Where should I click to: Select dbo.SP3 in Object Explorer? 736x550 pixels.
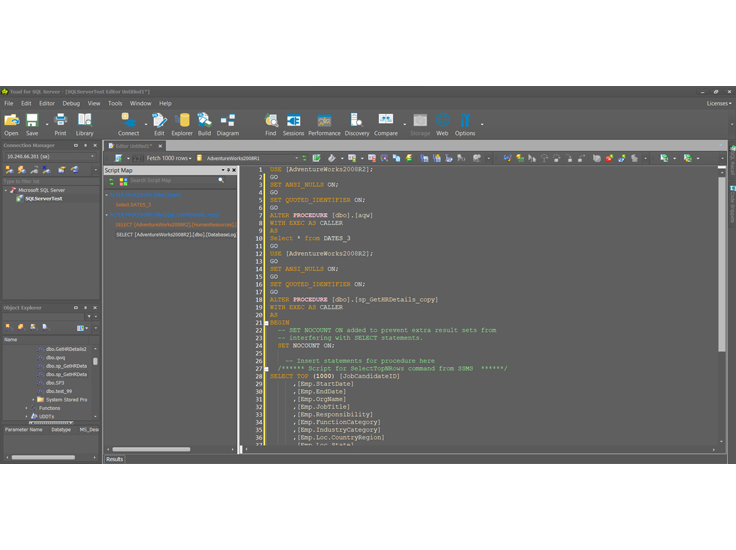point(55,383)
